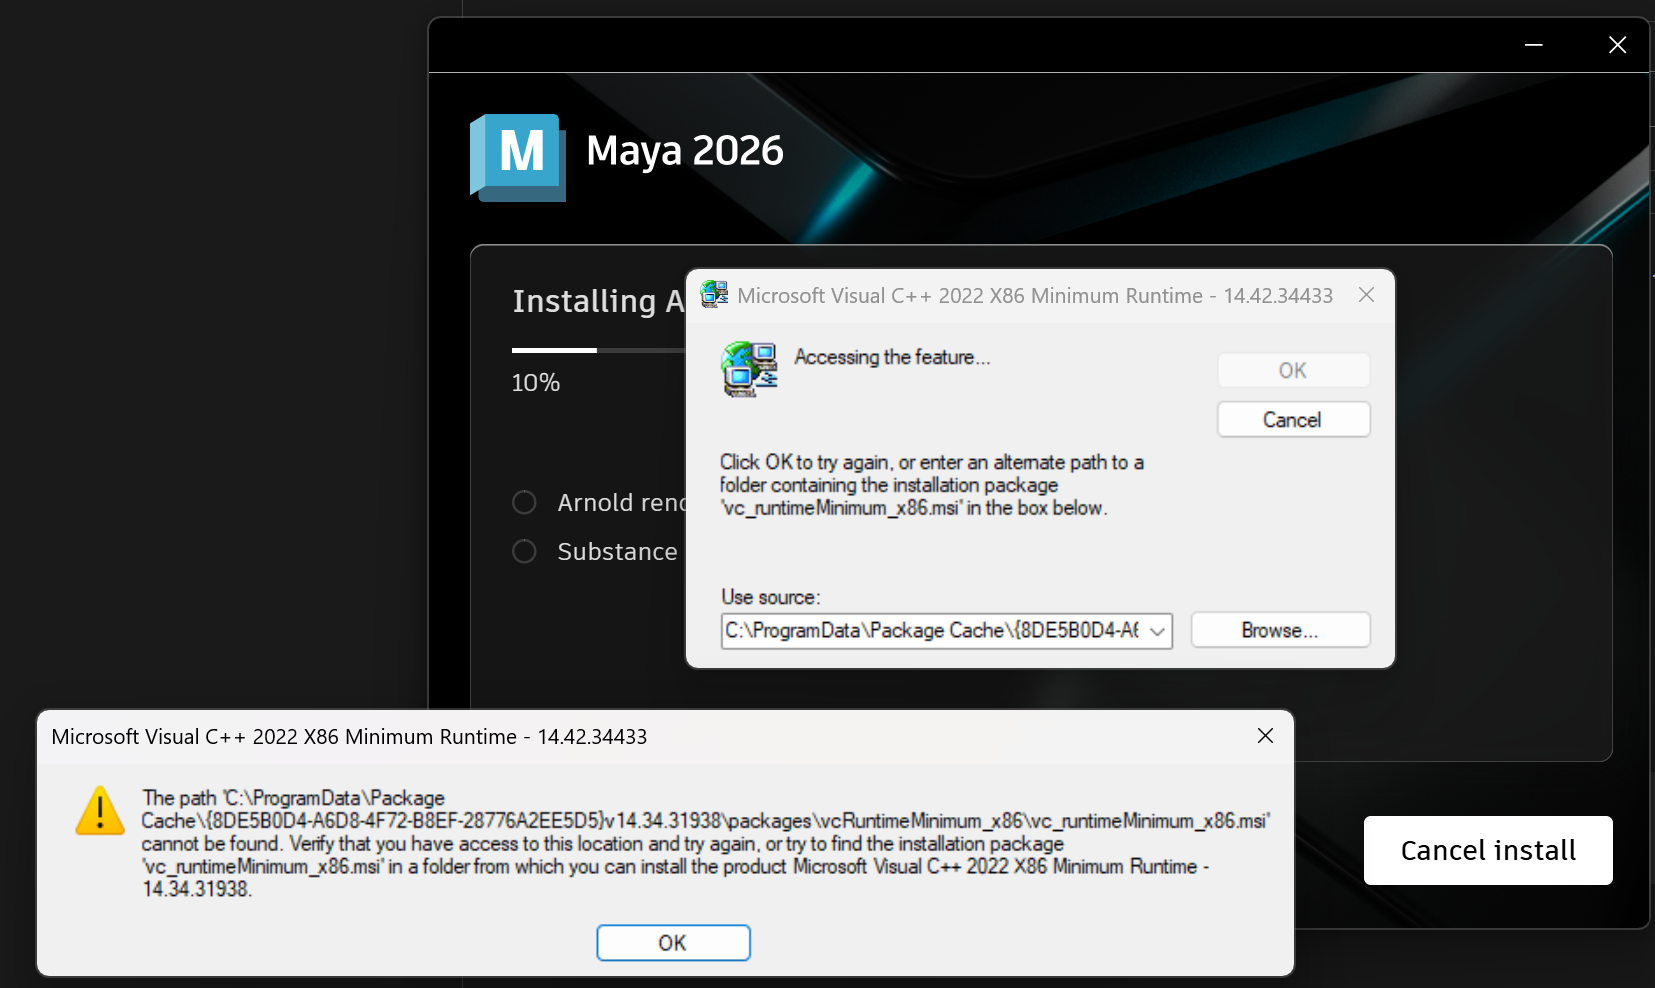
Task: Click OK to retry accessing the feature
Action: 1292,370
